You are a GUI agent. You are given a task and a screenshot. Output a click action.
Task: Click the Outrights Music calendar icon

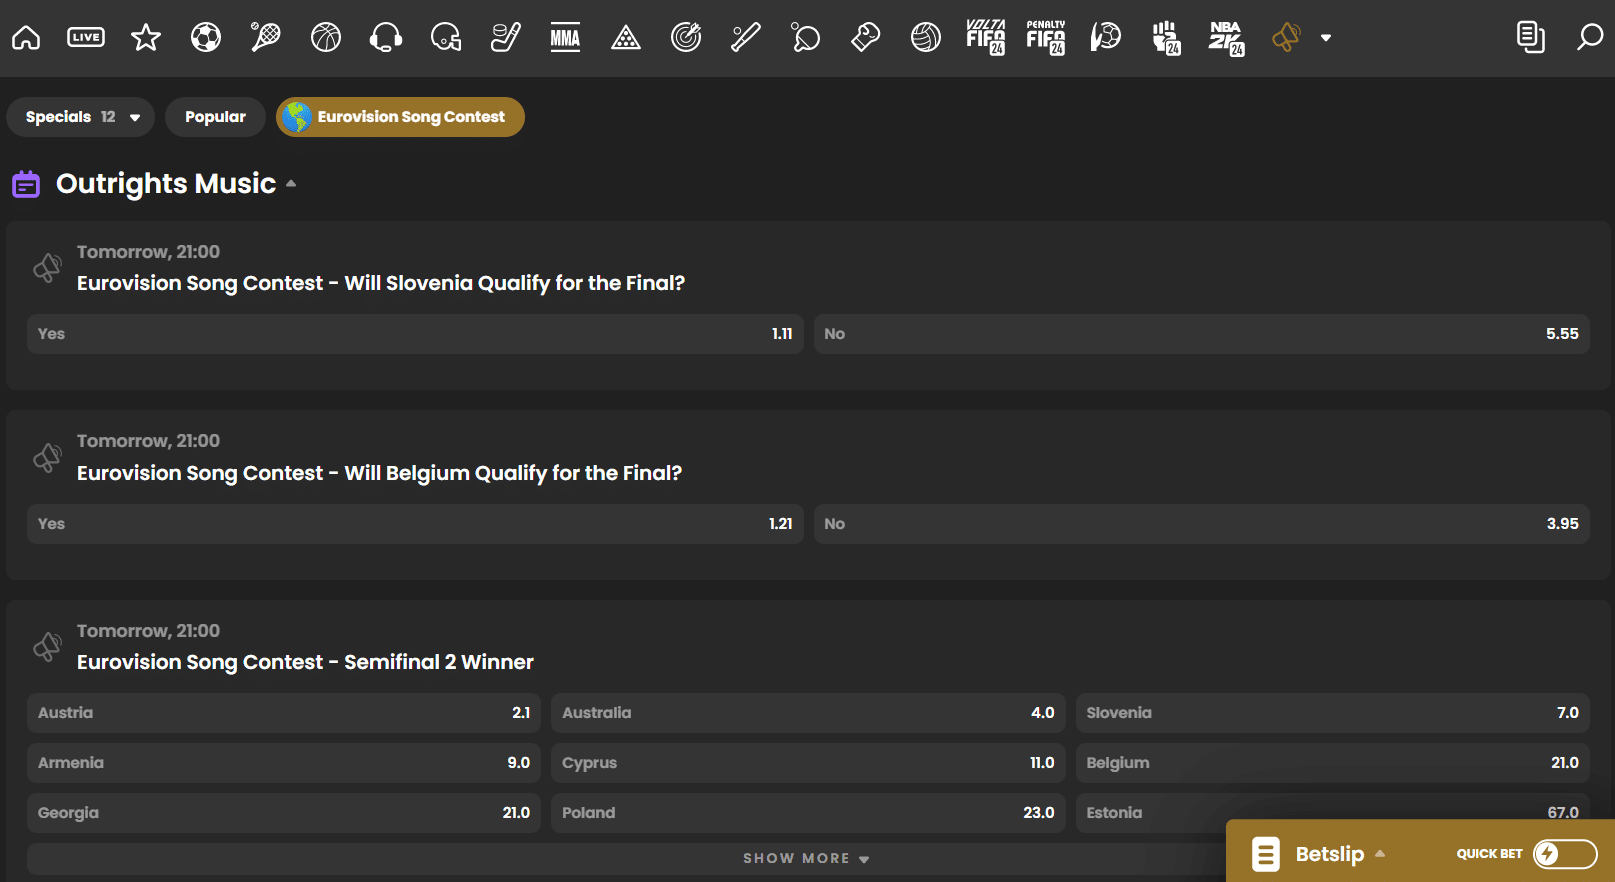point(26,184)
